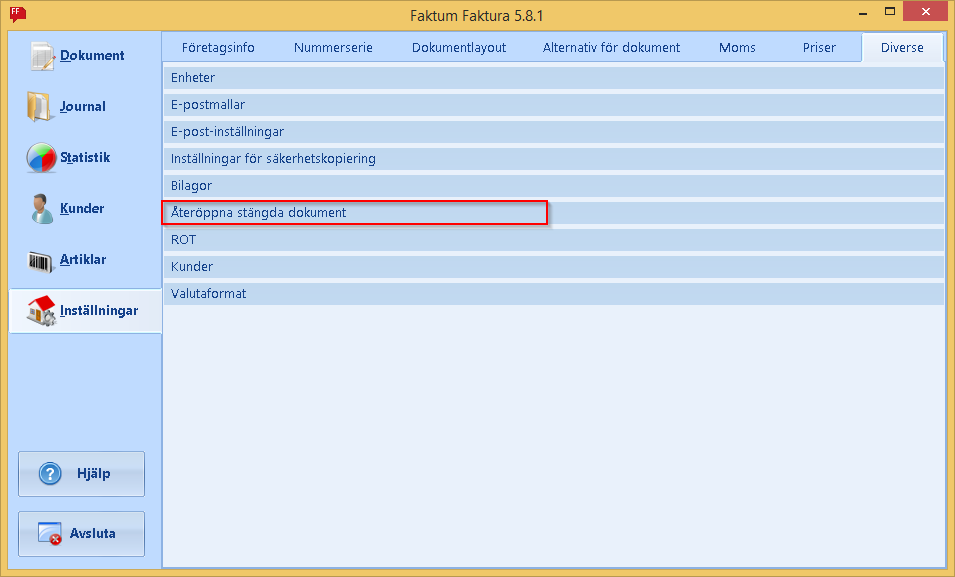Click the Kunder person icon
Image resolution: width=955 pixels, height=577 pixels.
(41, 208)
